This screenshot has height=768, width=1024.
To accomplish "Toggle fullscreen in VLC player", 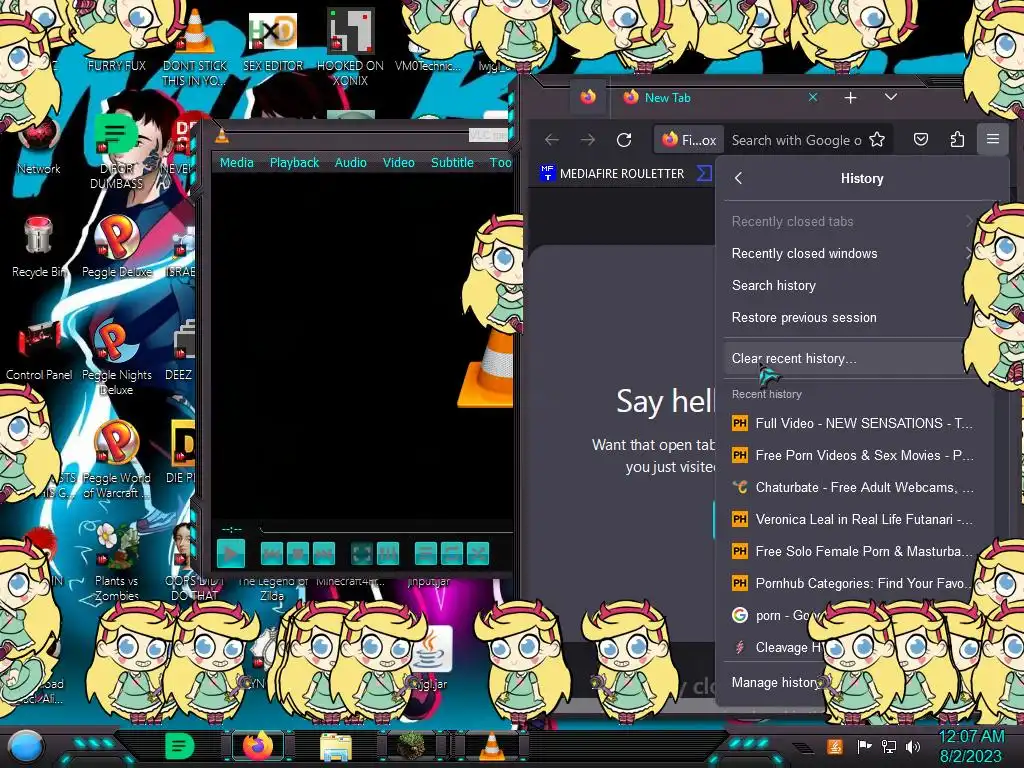I will [x=362, y=554].
